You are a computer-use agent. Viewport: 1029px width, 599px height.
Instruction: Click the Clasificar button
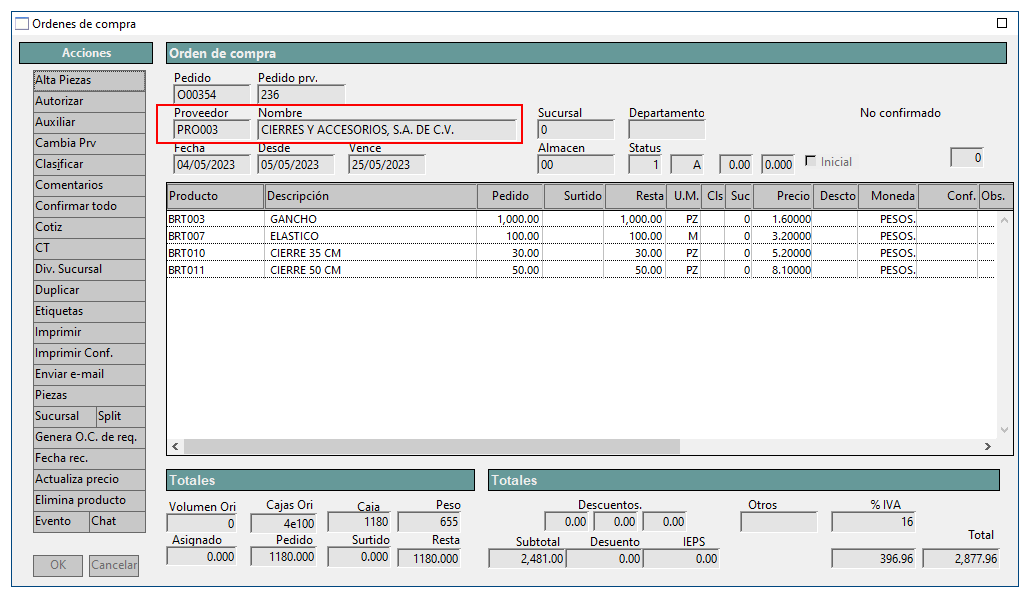(x=89, y=164)
